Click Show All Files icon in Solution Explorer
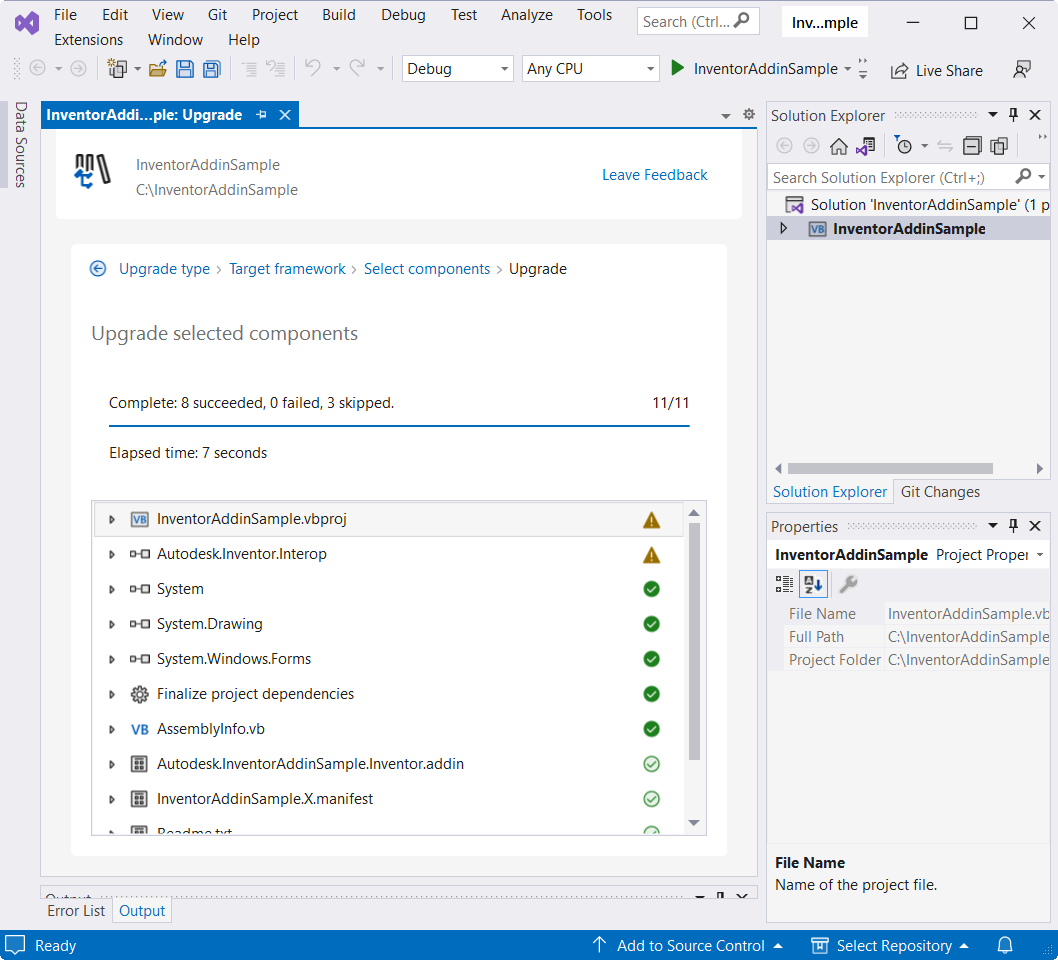 pyautogui.click(x=999, y=146)
